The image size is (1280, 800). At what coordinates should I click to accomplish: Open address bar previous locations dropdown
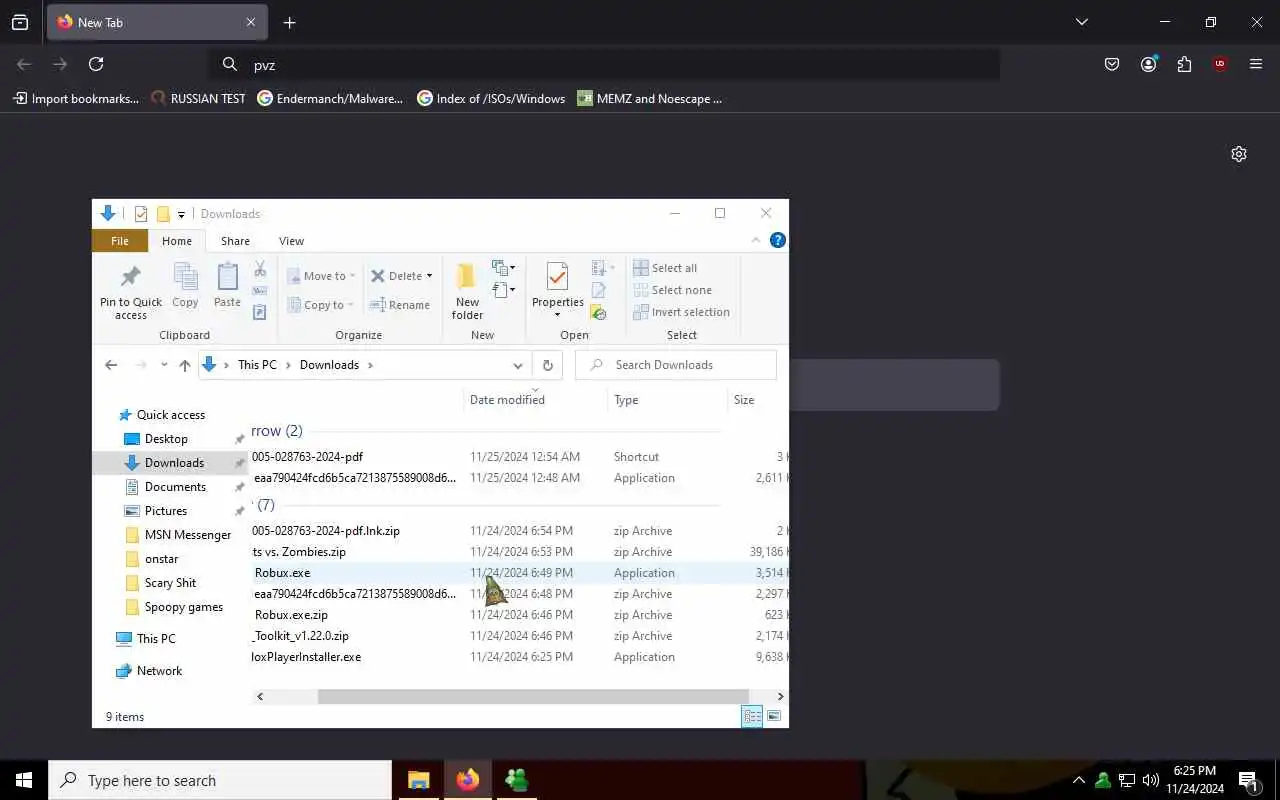518,365
